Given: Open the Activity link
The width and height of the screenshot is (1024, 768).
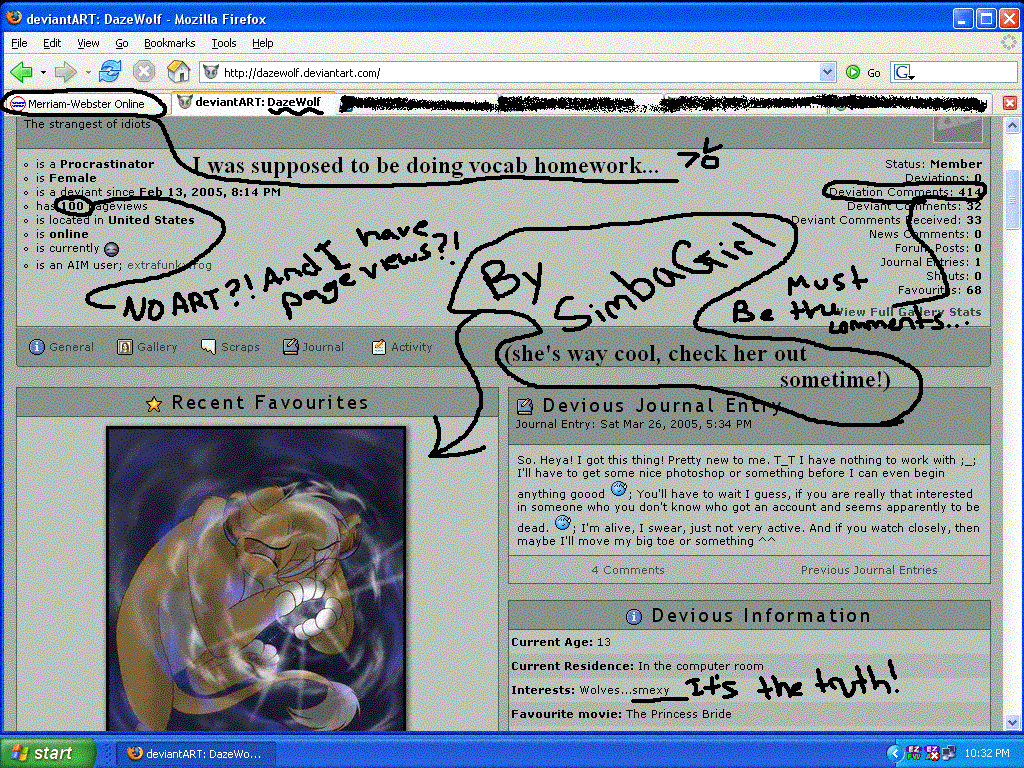Looking at the screenshot, I should [x=411, y=347].
